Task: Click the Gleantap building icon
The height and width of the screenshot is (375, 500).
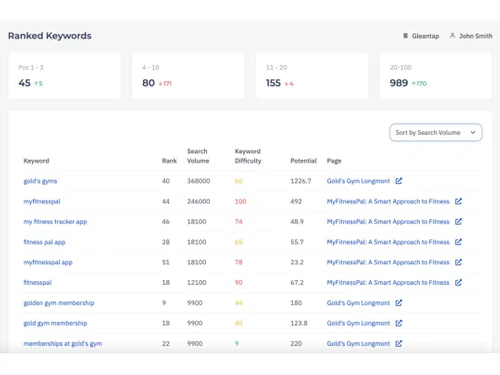Action: pos(405,36)
